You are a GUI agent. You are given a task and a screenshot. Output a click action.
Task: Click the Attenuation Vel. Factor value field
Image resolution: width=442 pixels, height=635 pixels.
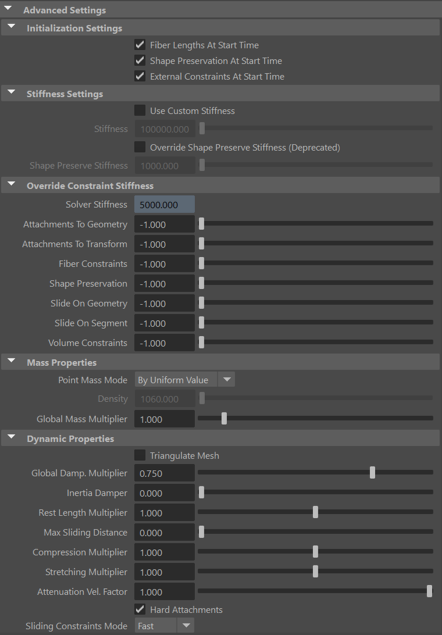tap(164, 592)
